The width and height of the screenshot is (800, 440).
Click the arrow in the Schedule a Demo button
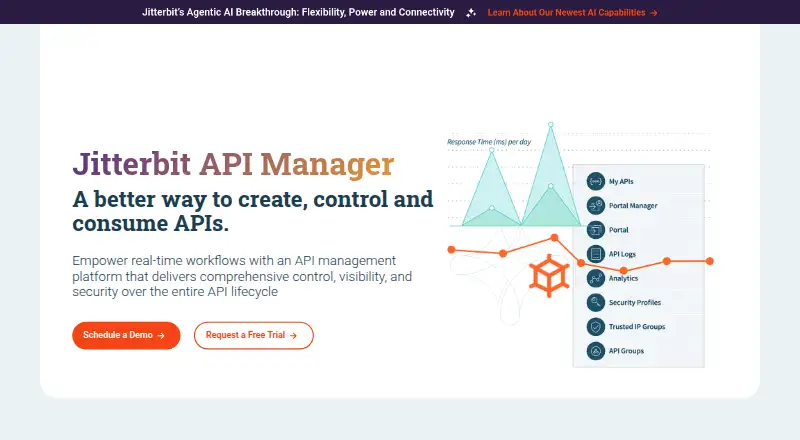161,335
